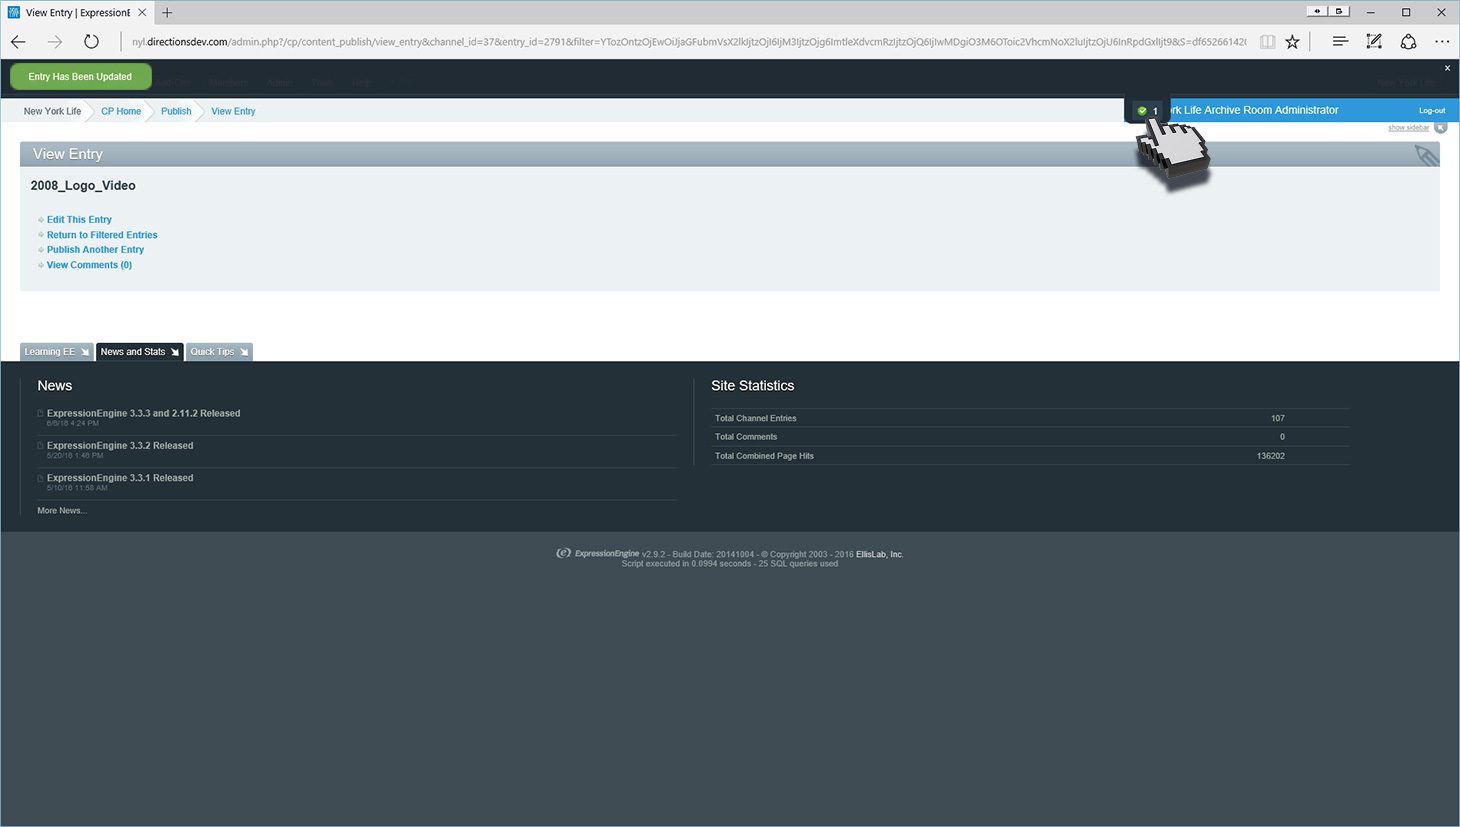The width and height of the screenshot is (1460, 827).
Task: Open Reading view book icon
Action: point(1267,42)
